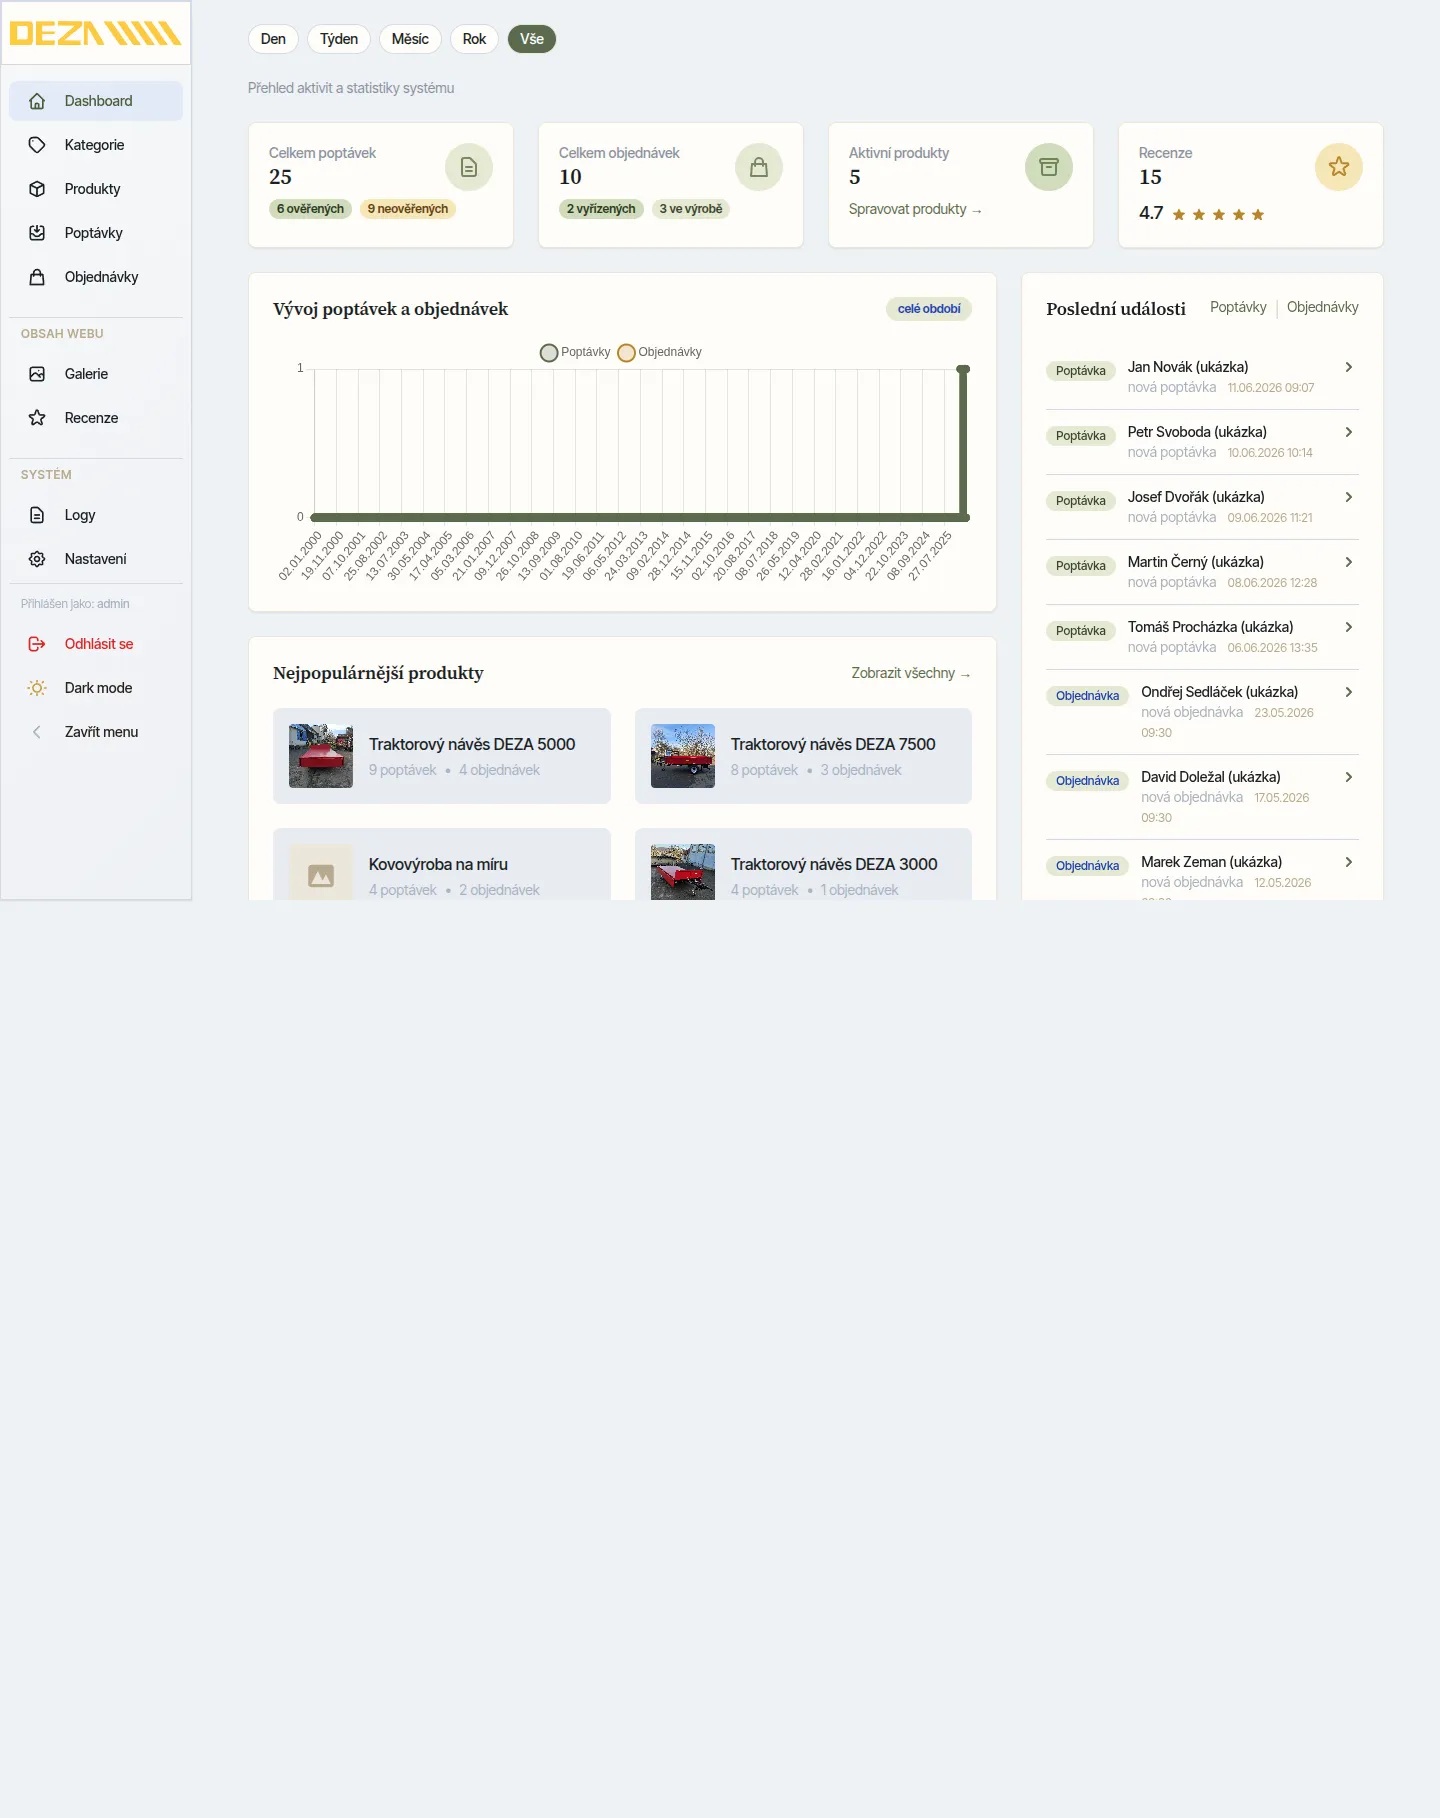Click Zobrazit všechny products link
The width and height of the screenshot is (1440, 1818).
911,673
